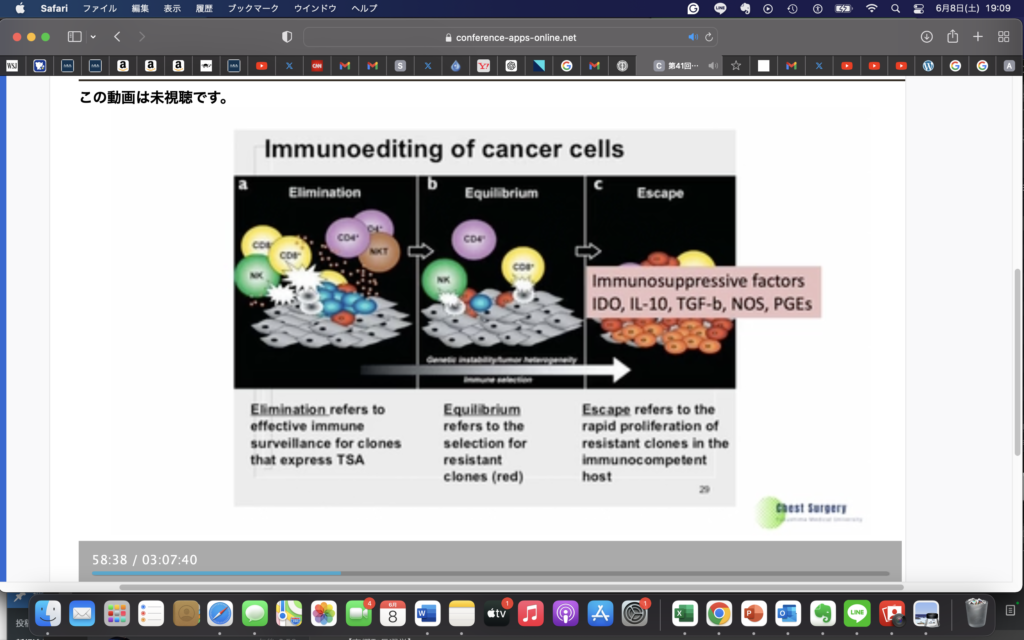
Task: Open the sidebar dropdown chevron
Action: [93, 37]
